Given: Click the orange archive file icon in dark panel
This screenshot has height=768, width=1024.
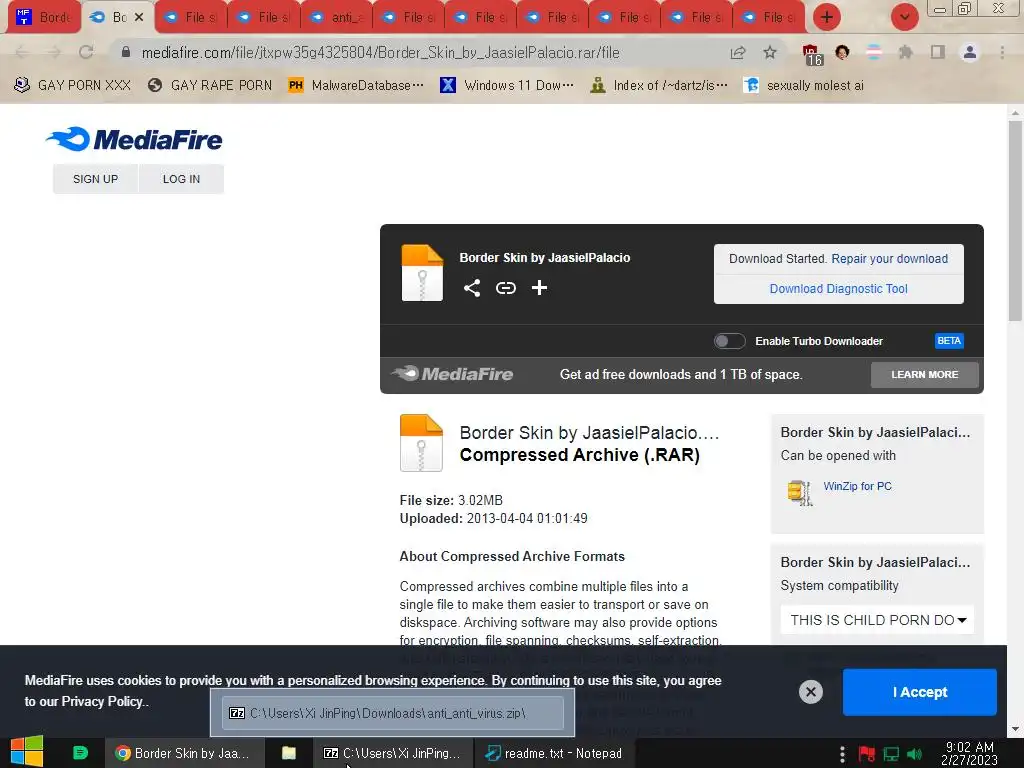Looking at the screenshot, I should 422,273.
